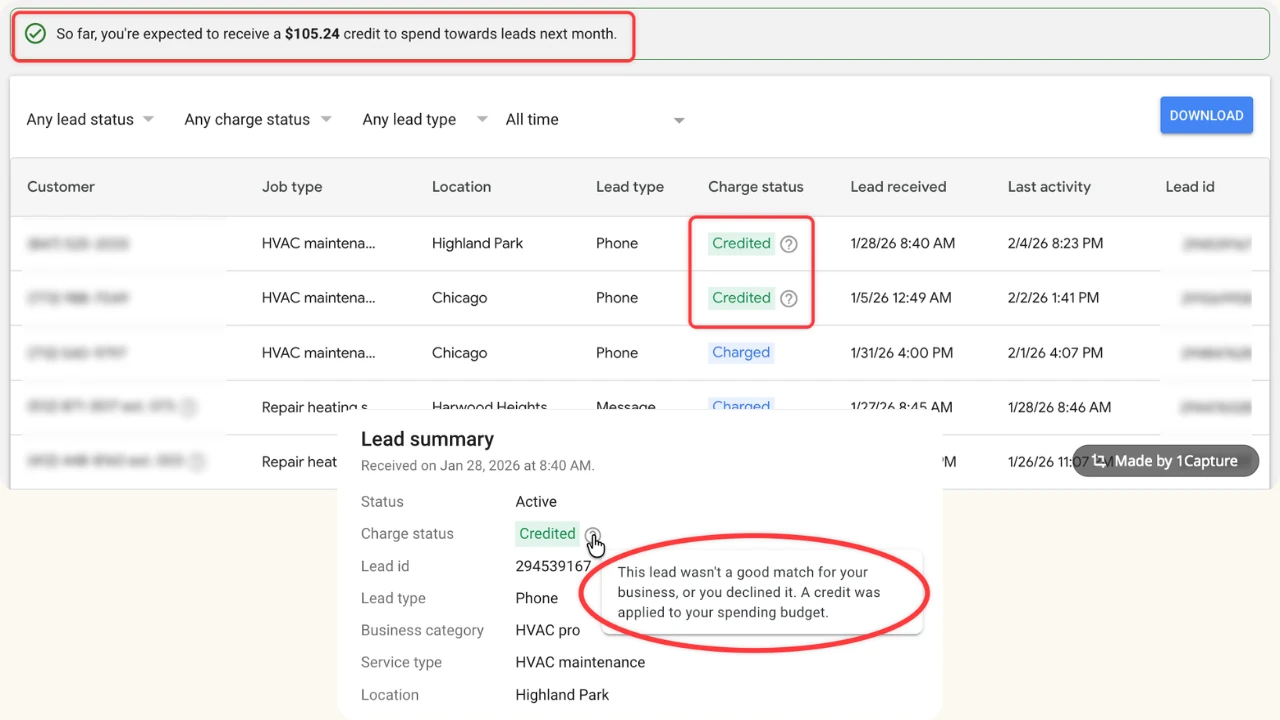Click help icon next to Credited in Lead summary
The height and width of the screenshot is (720, 1280).
pyautogui.click(x=593, y=534)
